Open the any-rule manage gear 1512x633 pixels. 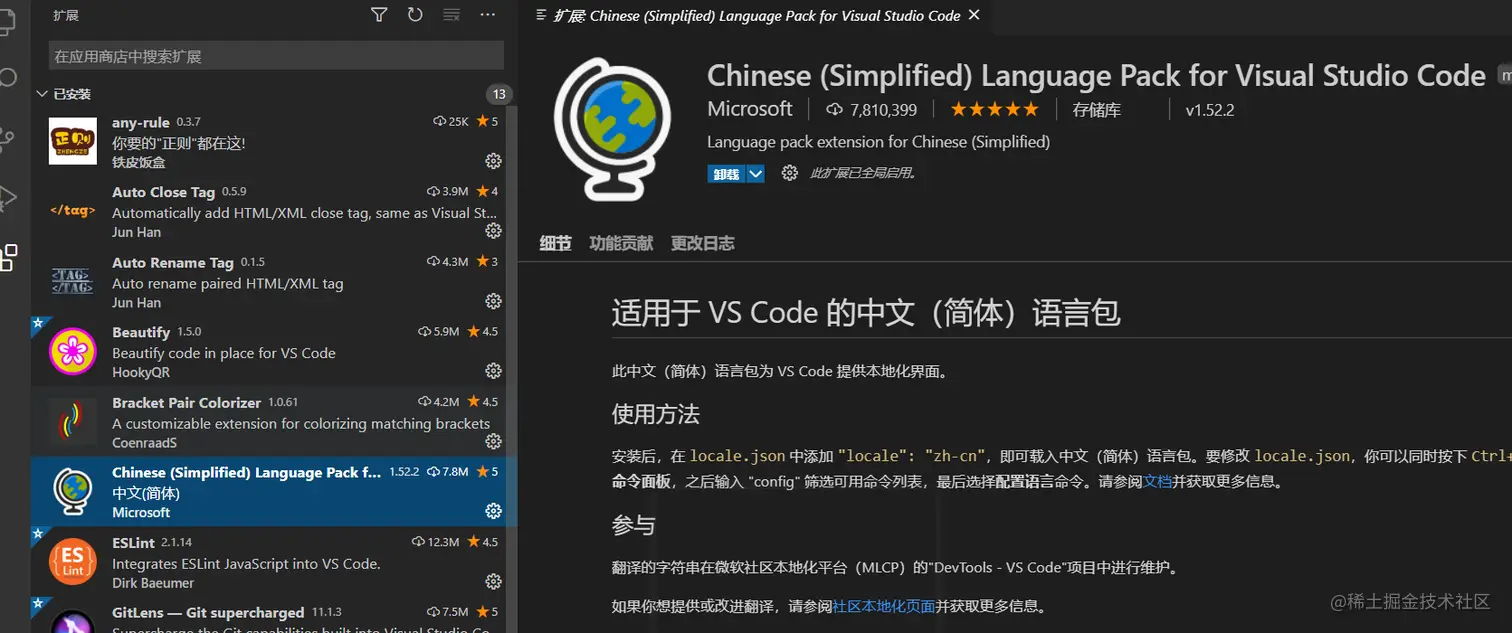pos(493,161)
